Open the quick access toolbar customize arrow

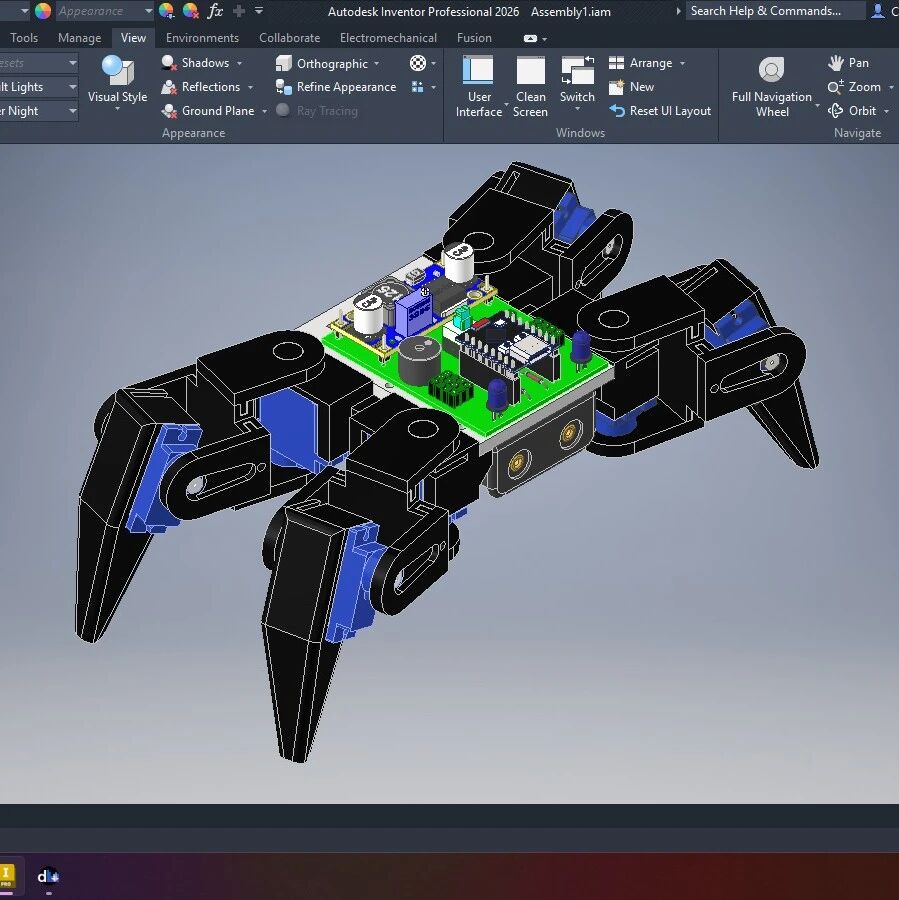tap(259, 11)
